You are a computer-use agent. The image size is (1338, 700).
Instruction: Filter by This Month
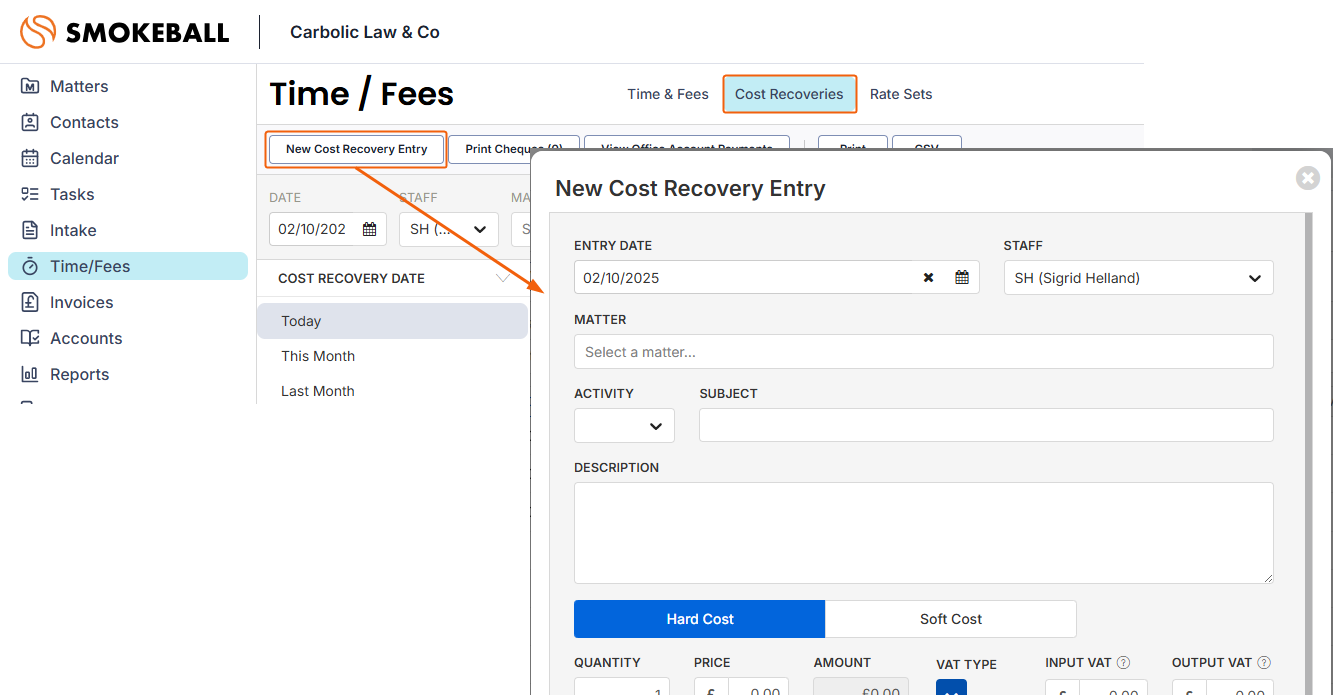pos(318,356)
